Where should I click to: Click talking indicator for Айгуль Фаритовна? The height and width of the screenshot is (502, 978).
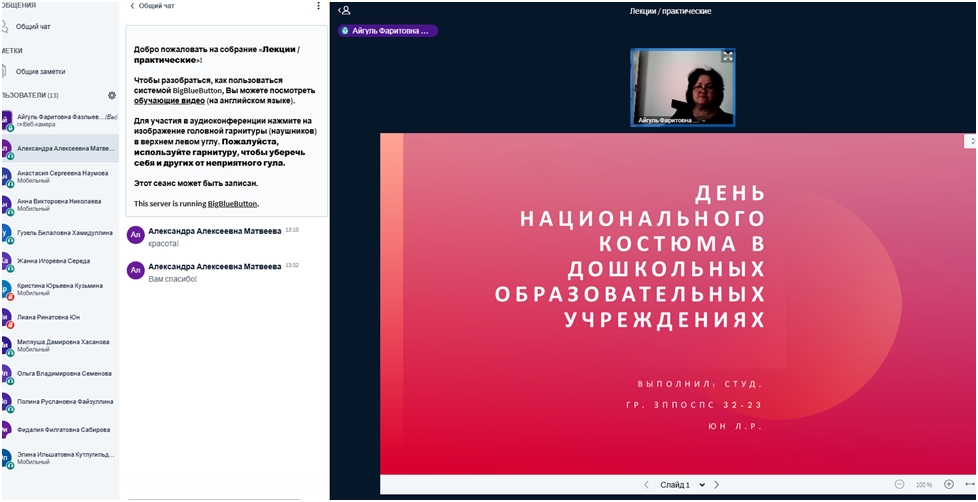387,31
